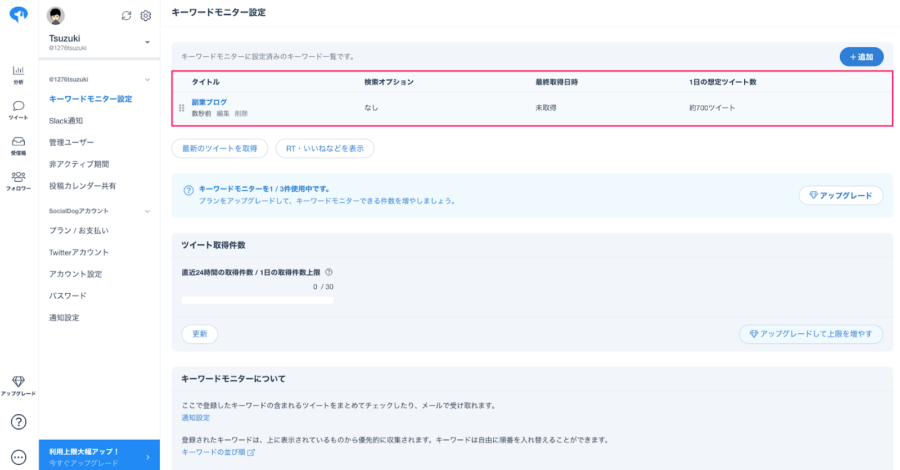Click the help icon beside 取得件数上限 label

coord(329,273)
